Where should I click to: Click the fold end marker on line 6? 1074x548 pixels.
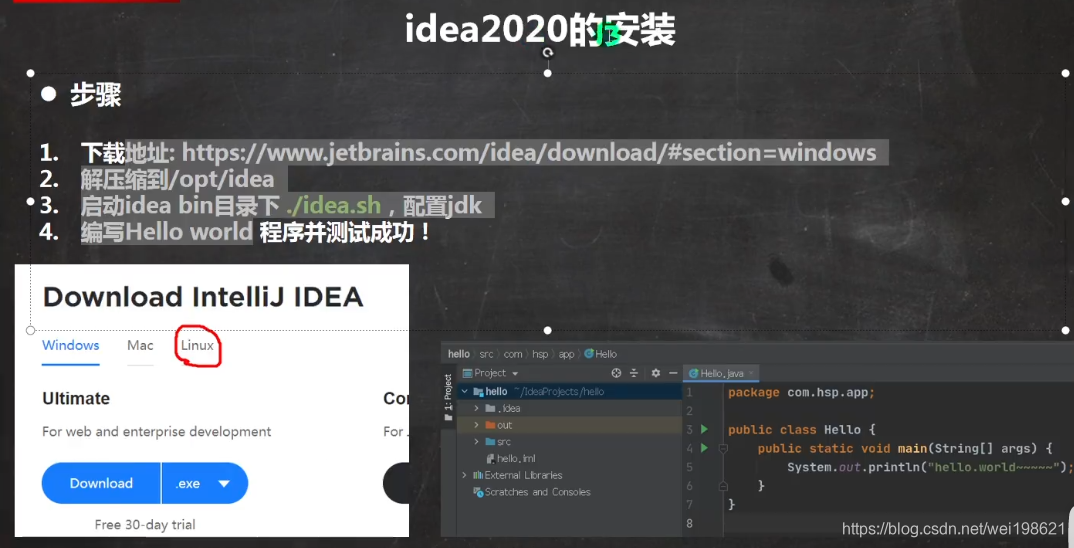723,486
